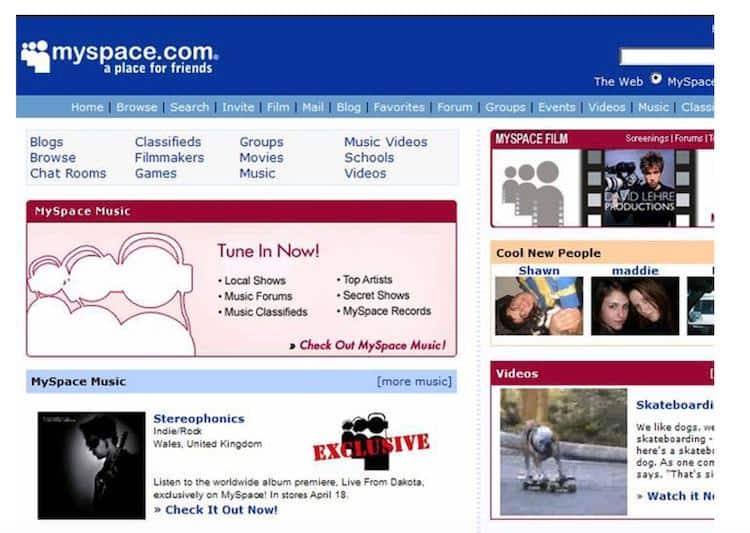This screenshot has width=750, height=533.
Task: Open Invite in the navigation bar
Action: coord(238,107)
